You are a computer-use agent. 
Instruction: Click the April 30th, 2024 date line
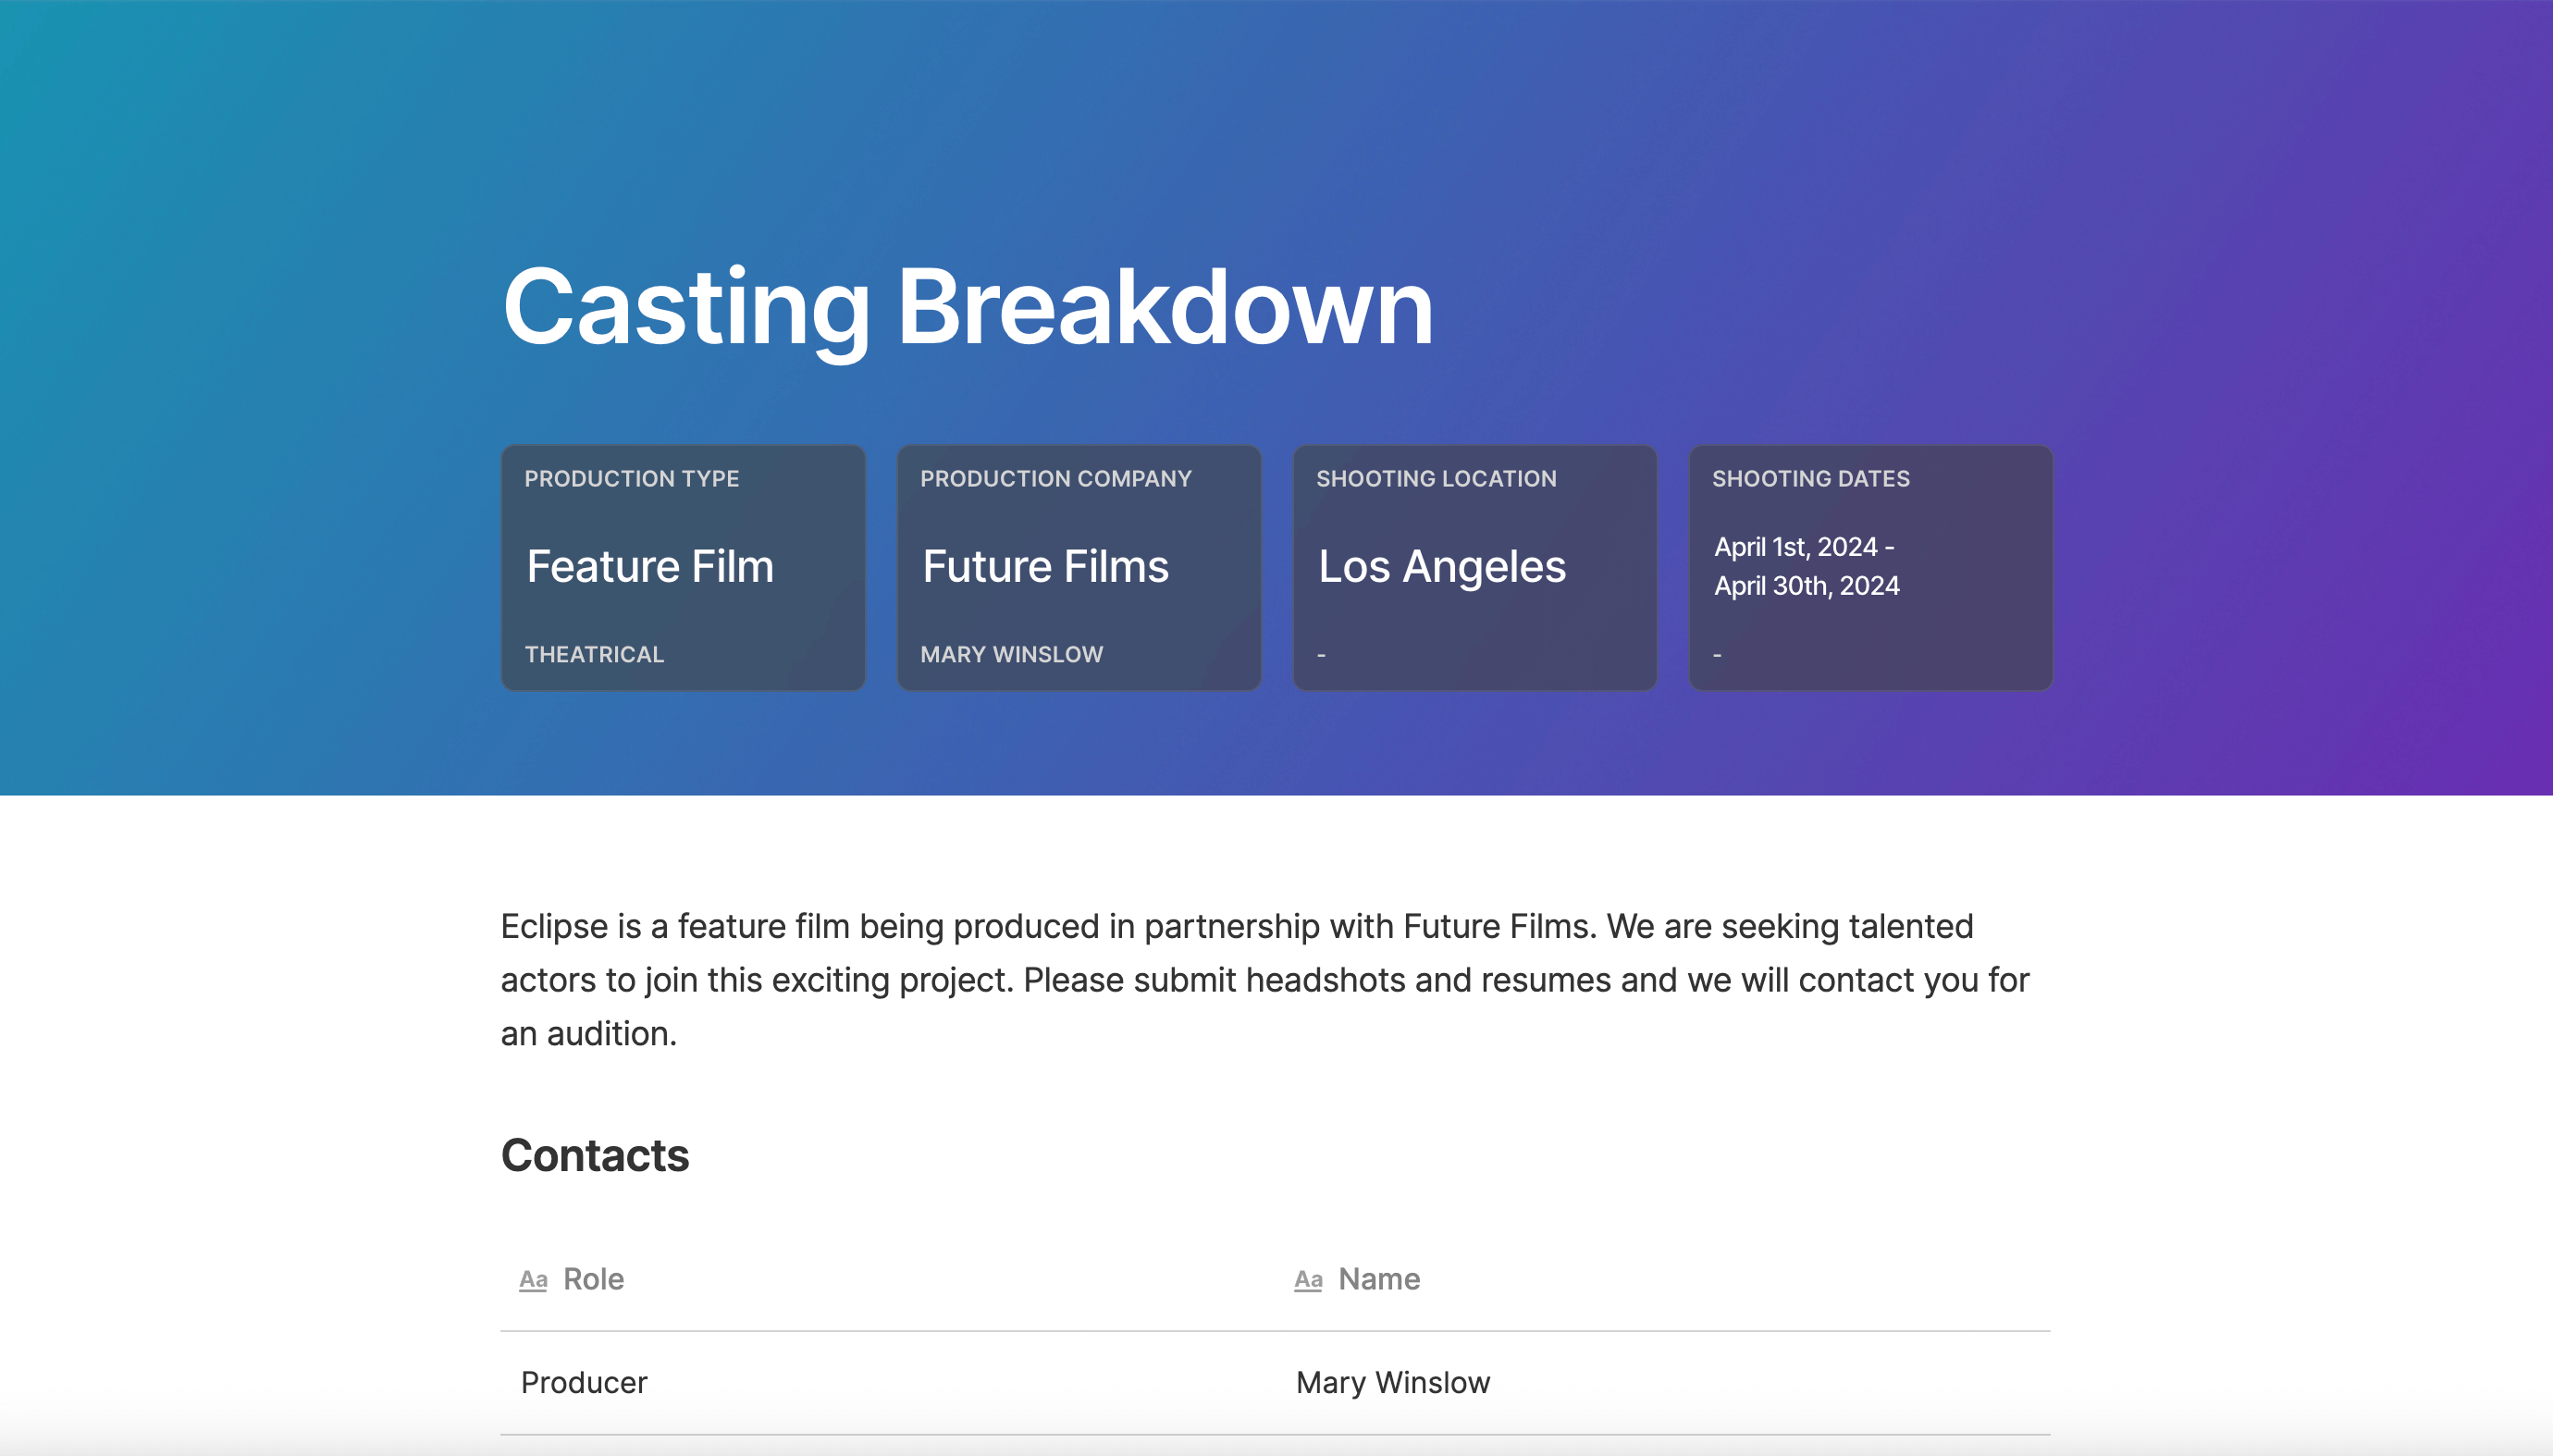1806,586
